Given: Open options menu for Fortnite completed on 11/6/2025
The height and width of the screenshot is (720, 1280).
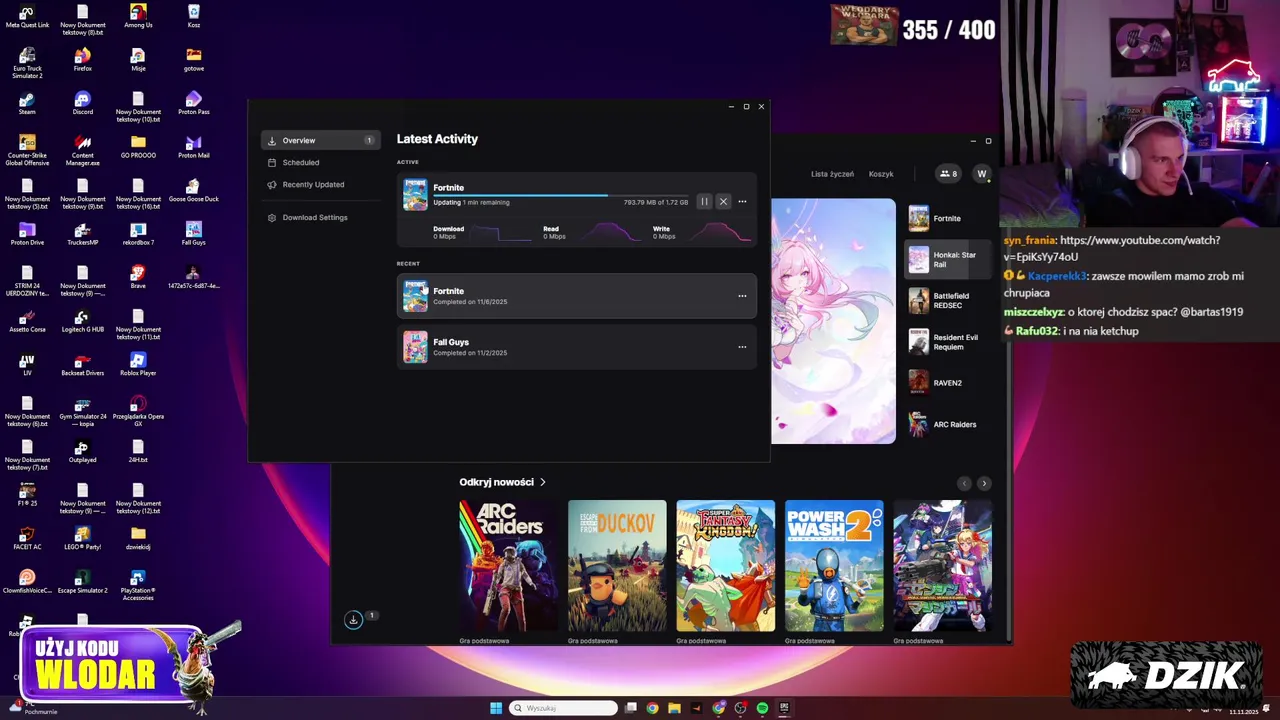Looking at the screenshot, I should click(x=742, y=296).
